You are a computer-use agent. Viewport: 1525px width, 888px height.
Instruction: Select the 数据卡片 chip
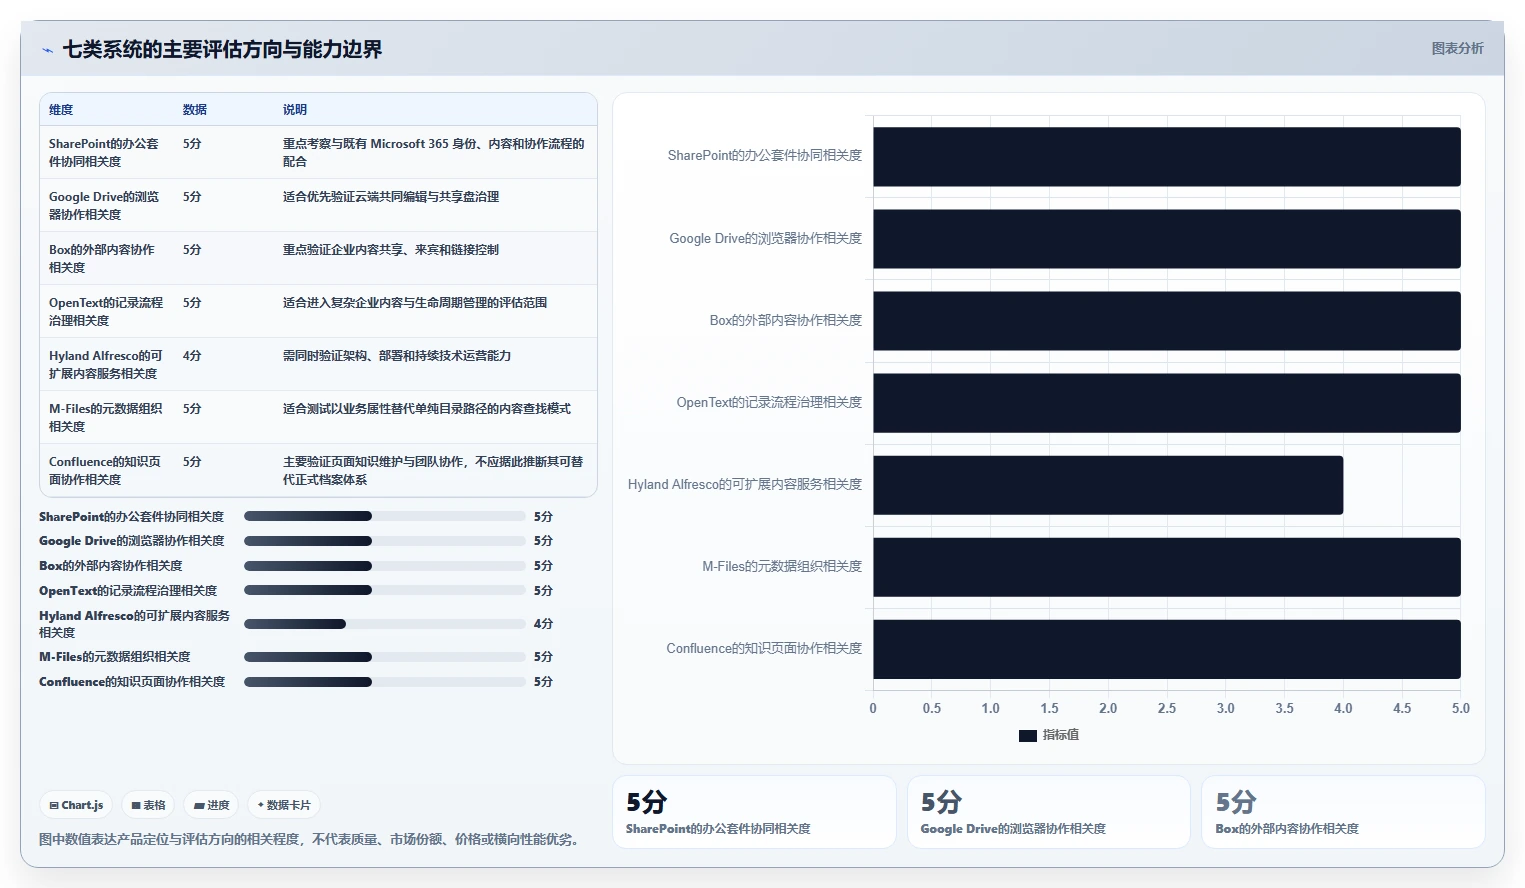pos(284,805)
